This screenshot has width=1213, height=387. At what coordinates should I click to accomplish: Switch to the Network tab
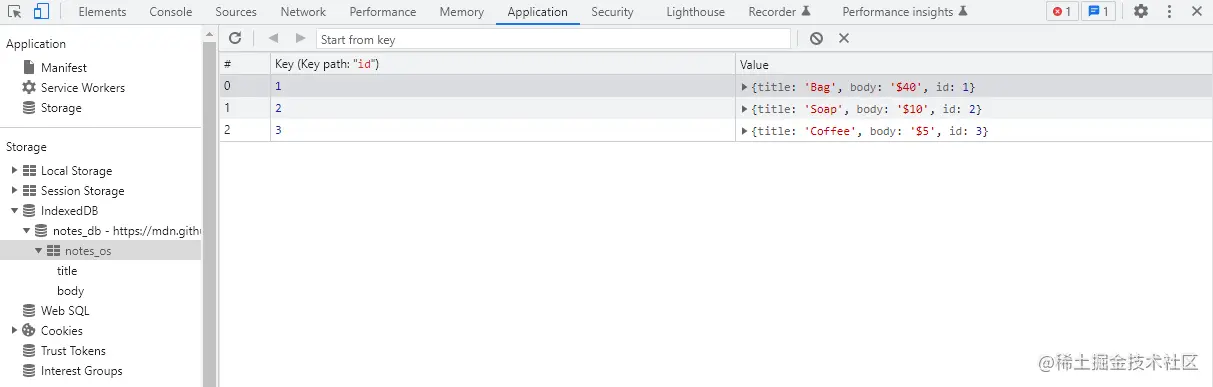click(303, 12)
